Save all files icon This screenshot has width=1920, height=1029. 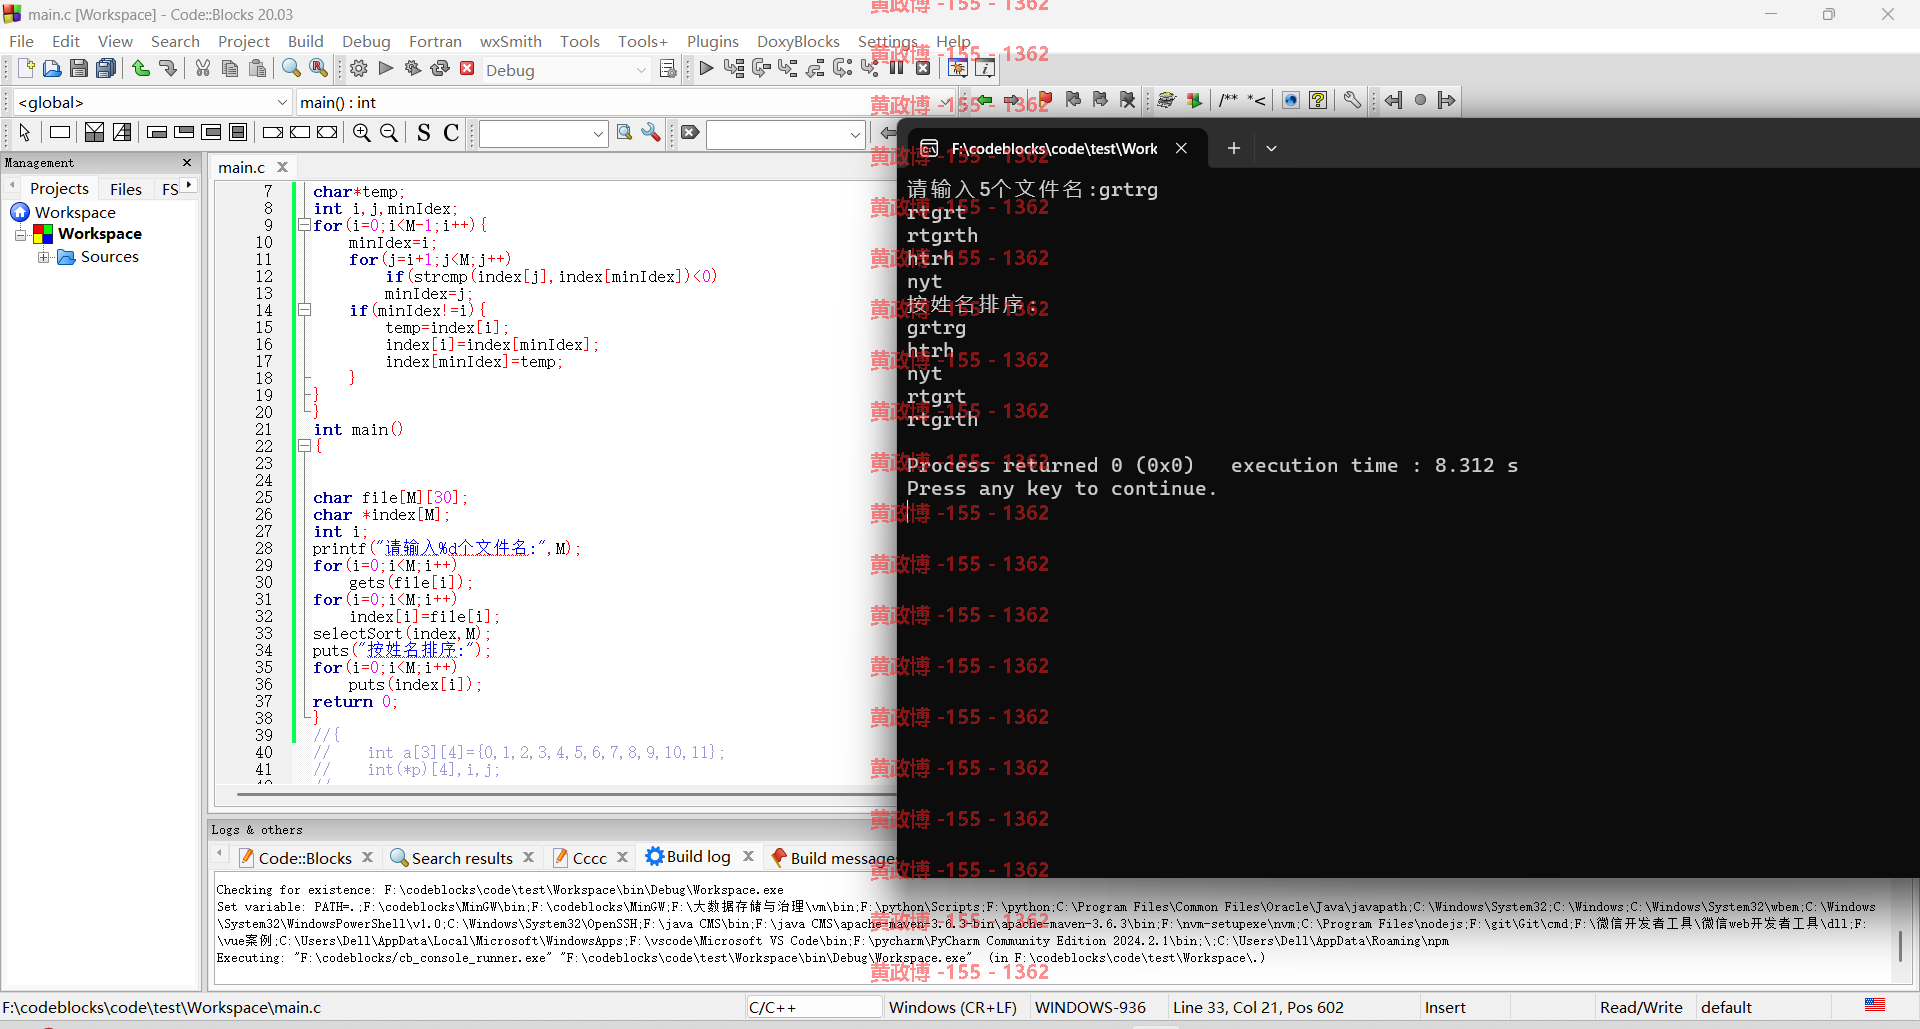106,69
